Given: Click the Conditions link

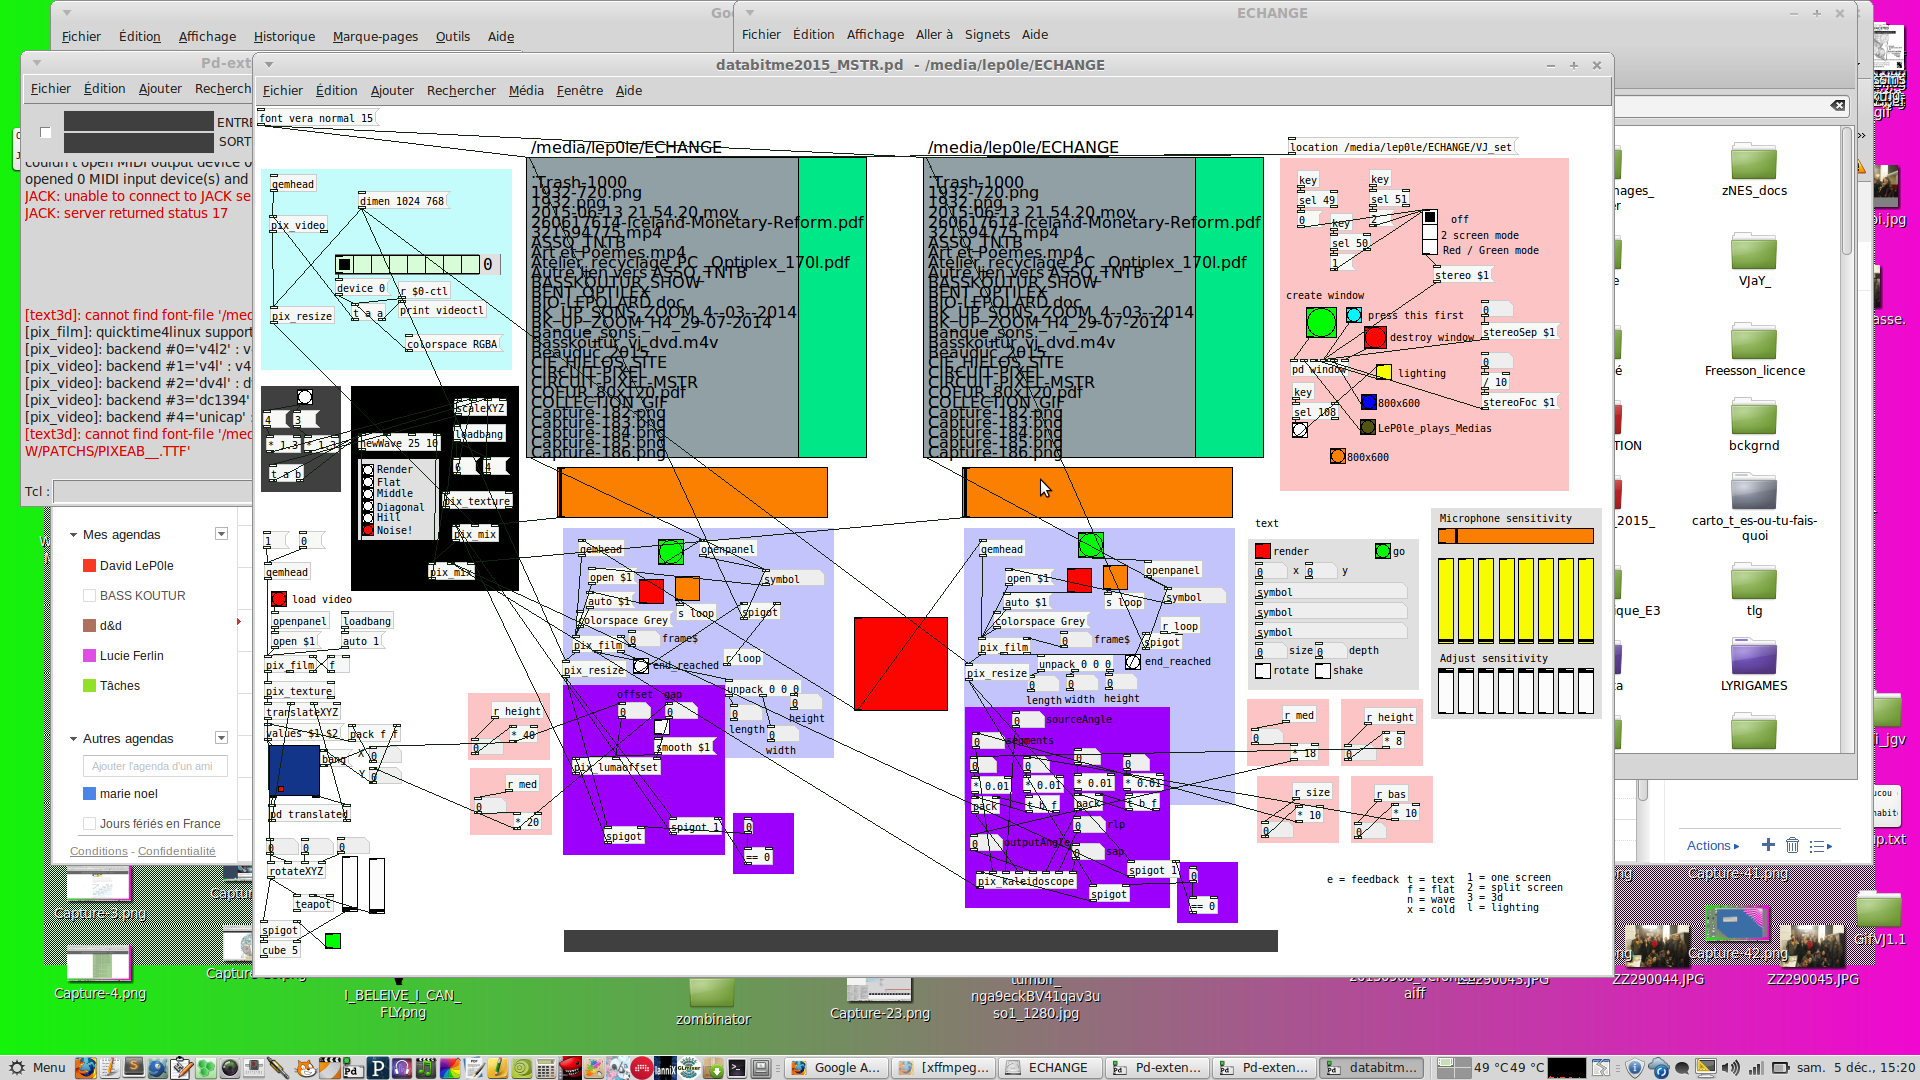Looking at the screenshot, I should (98, 851).
